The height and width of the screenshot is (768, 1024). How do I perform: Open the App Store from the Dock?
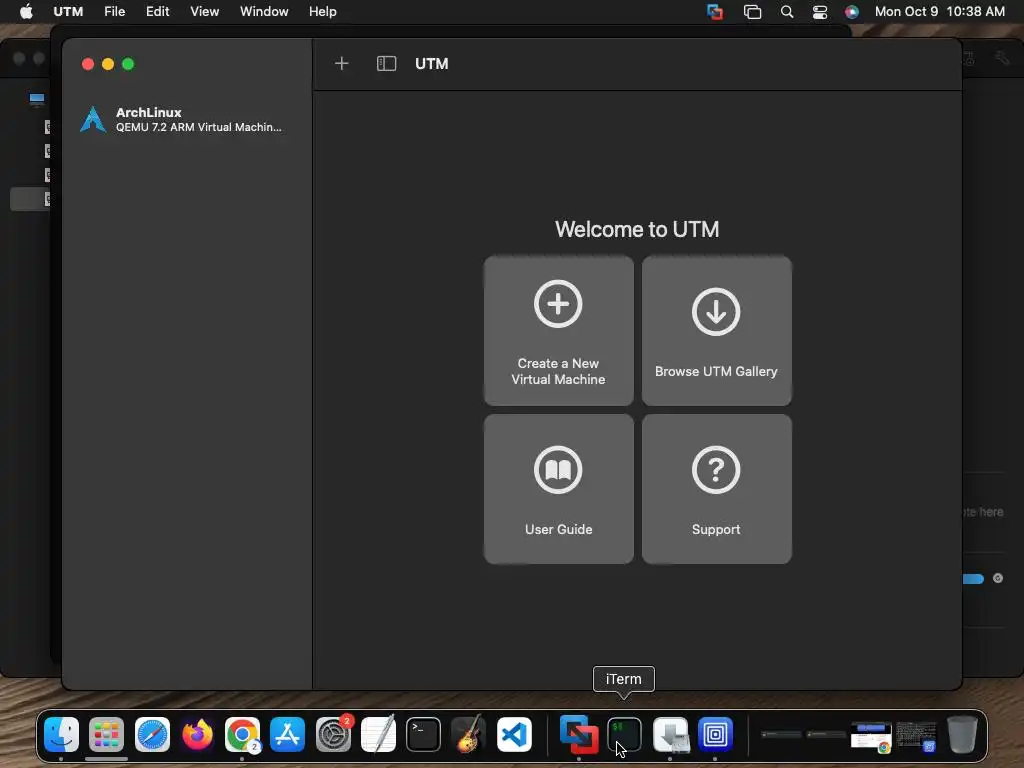[287, 735]
